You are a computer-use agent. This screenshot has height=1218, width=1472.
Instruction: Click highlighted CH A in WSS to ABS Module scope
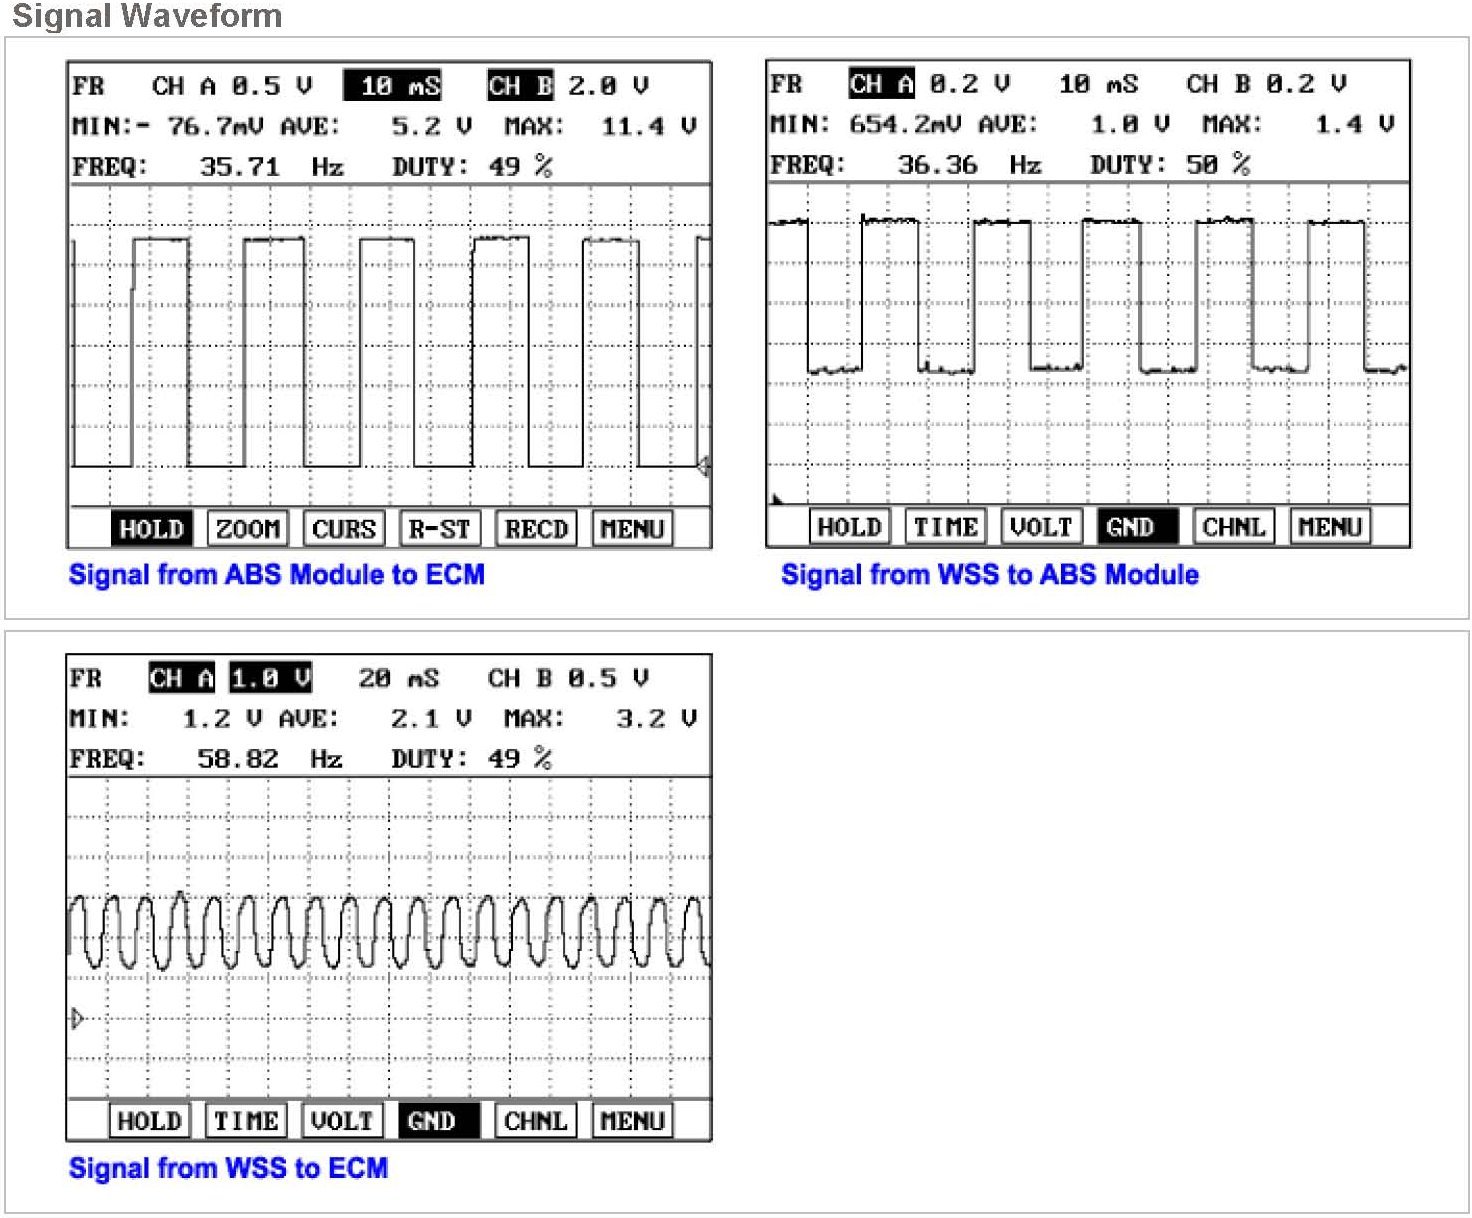881,84
